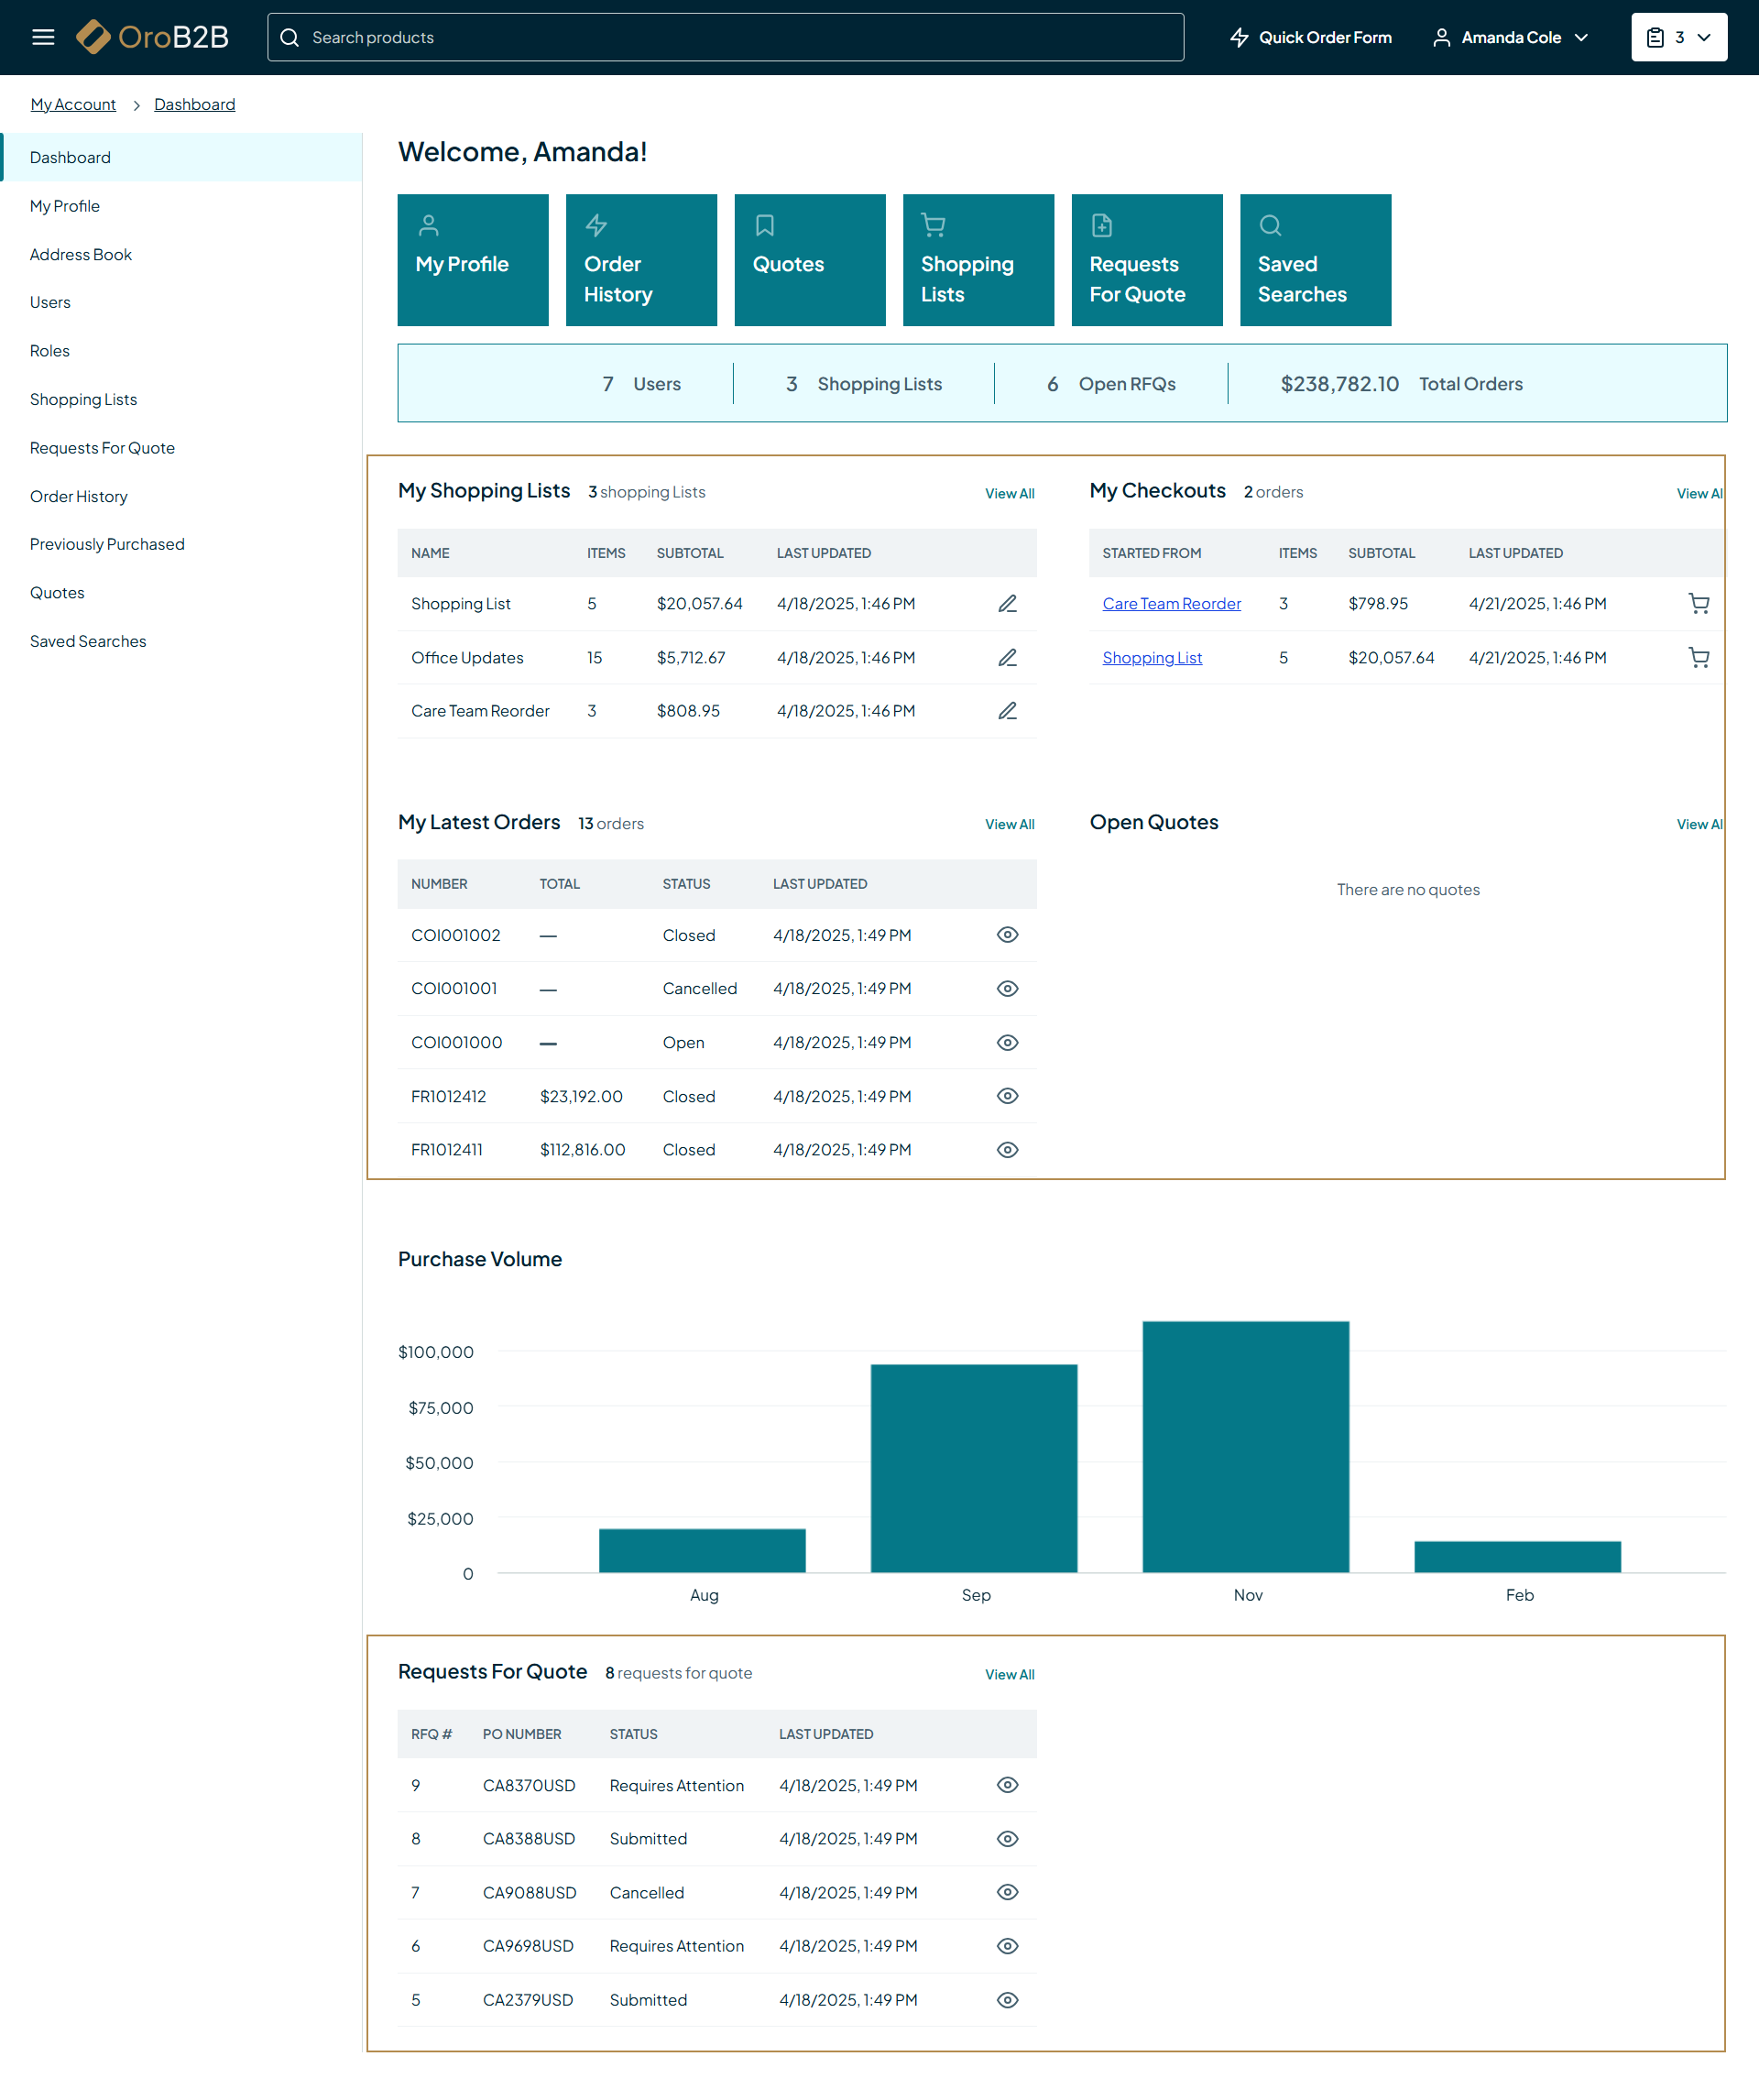View RFQ 9 CA8370USD eye icon
Screen dimensions: 1759x2100
(x=1007, y=1785)
